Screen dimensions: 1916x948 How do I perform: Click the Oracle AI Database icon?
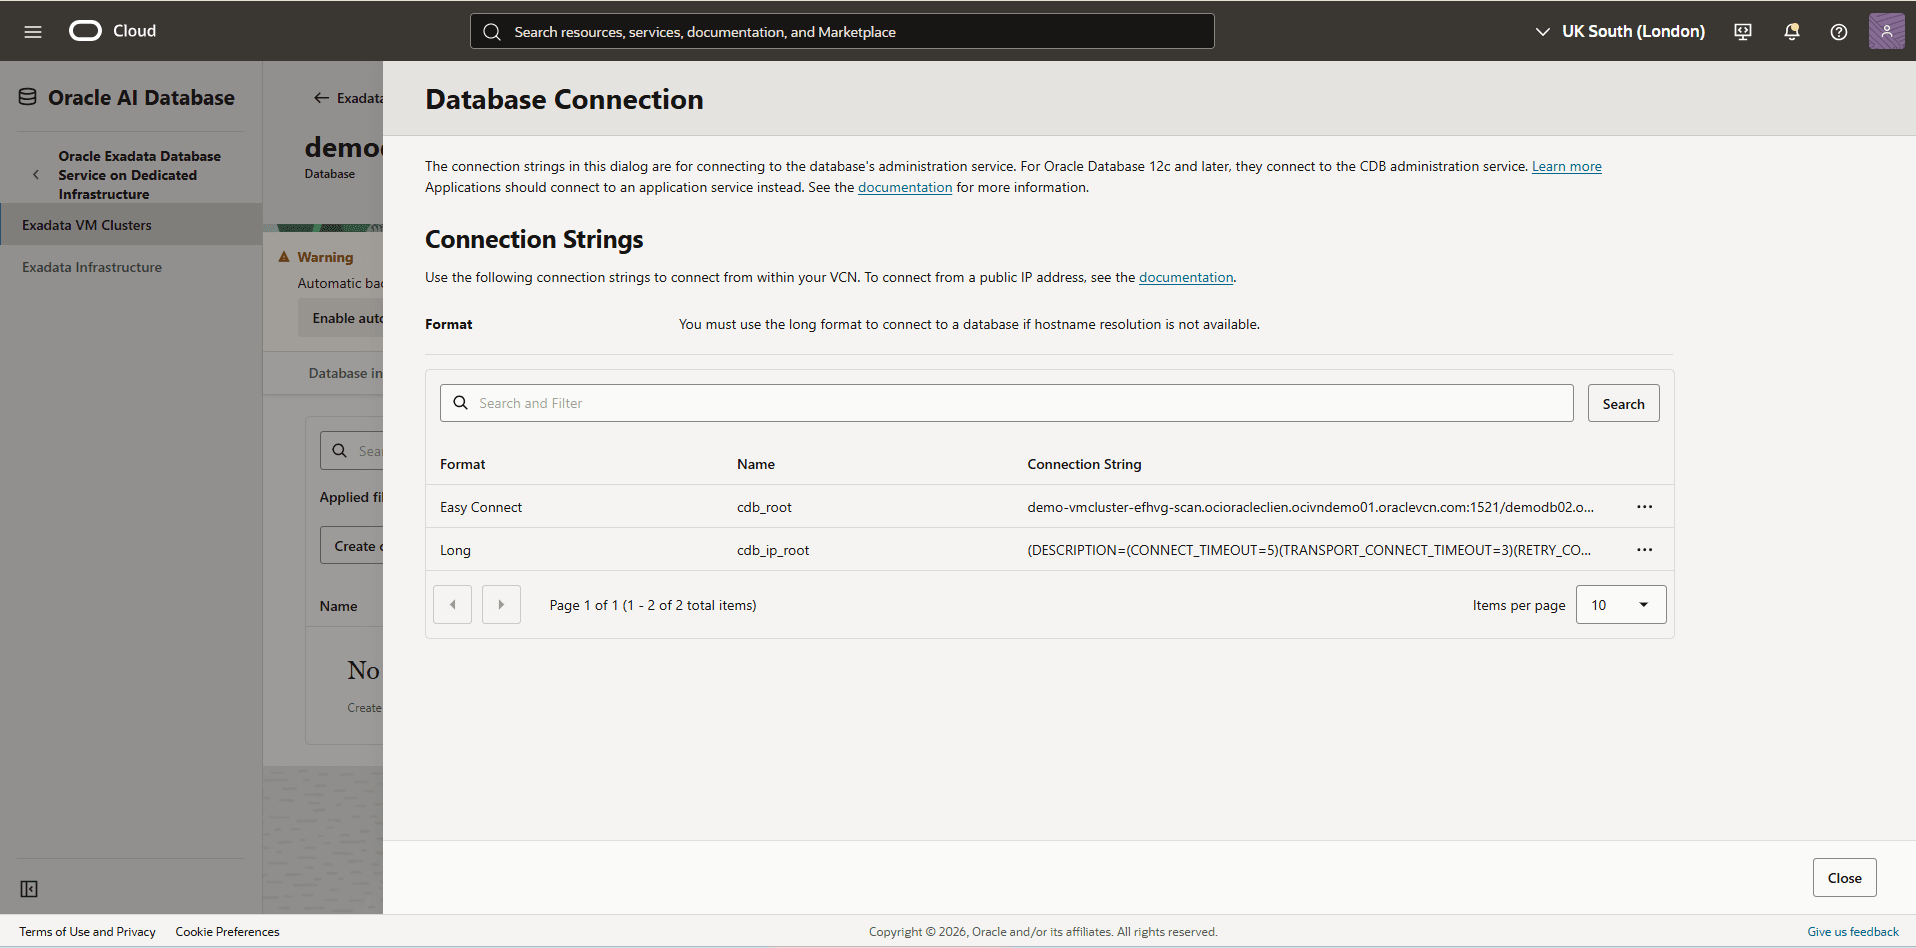(26, 95)
